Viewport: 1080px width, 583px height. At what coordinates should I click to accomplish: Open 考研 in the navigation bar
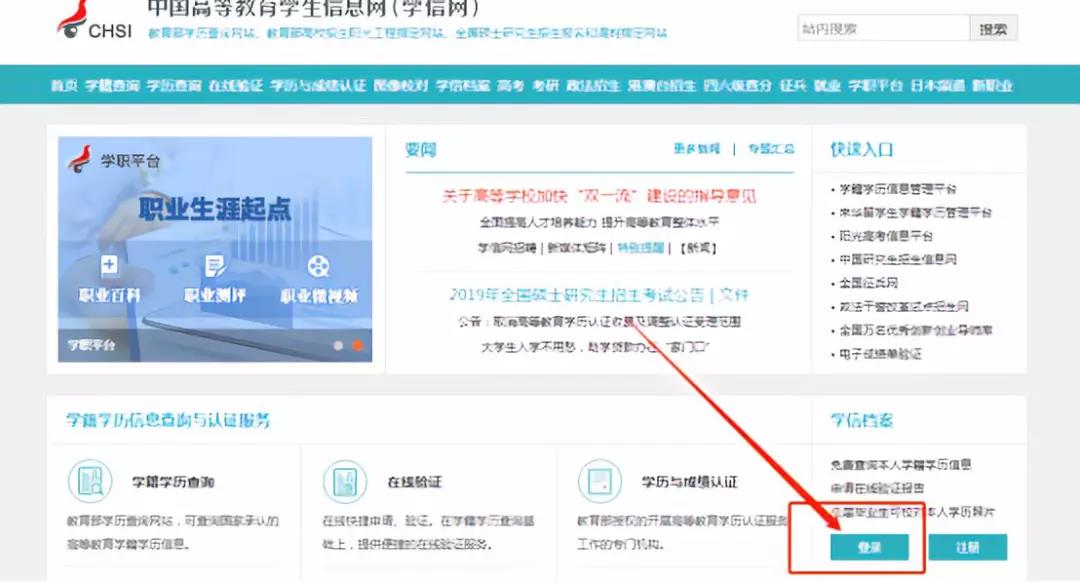(546, 85)
